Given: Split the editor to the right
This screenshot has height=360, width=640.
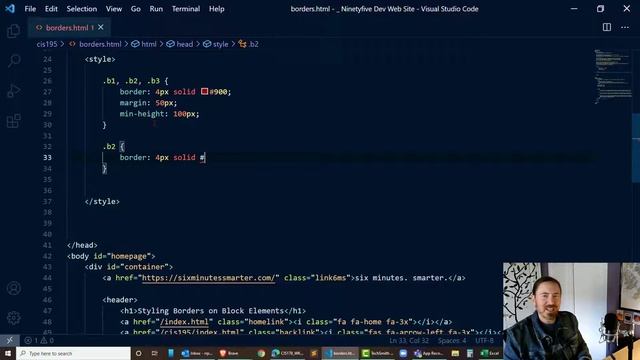Looking at the screenshot, I should click(x=607, y=27).
